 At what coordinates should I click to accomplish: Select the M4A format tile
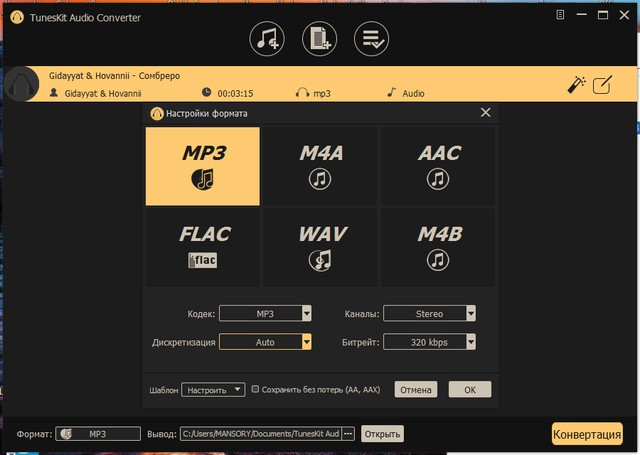pyautogui.click(x=320, y=166)
